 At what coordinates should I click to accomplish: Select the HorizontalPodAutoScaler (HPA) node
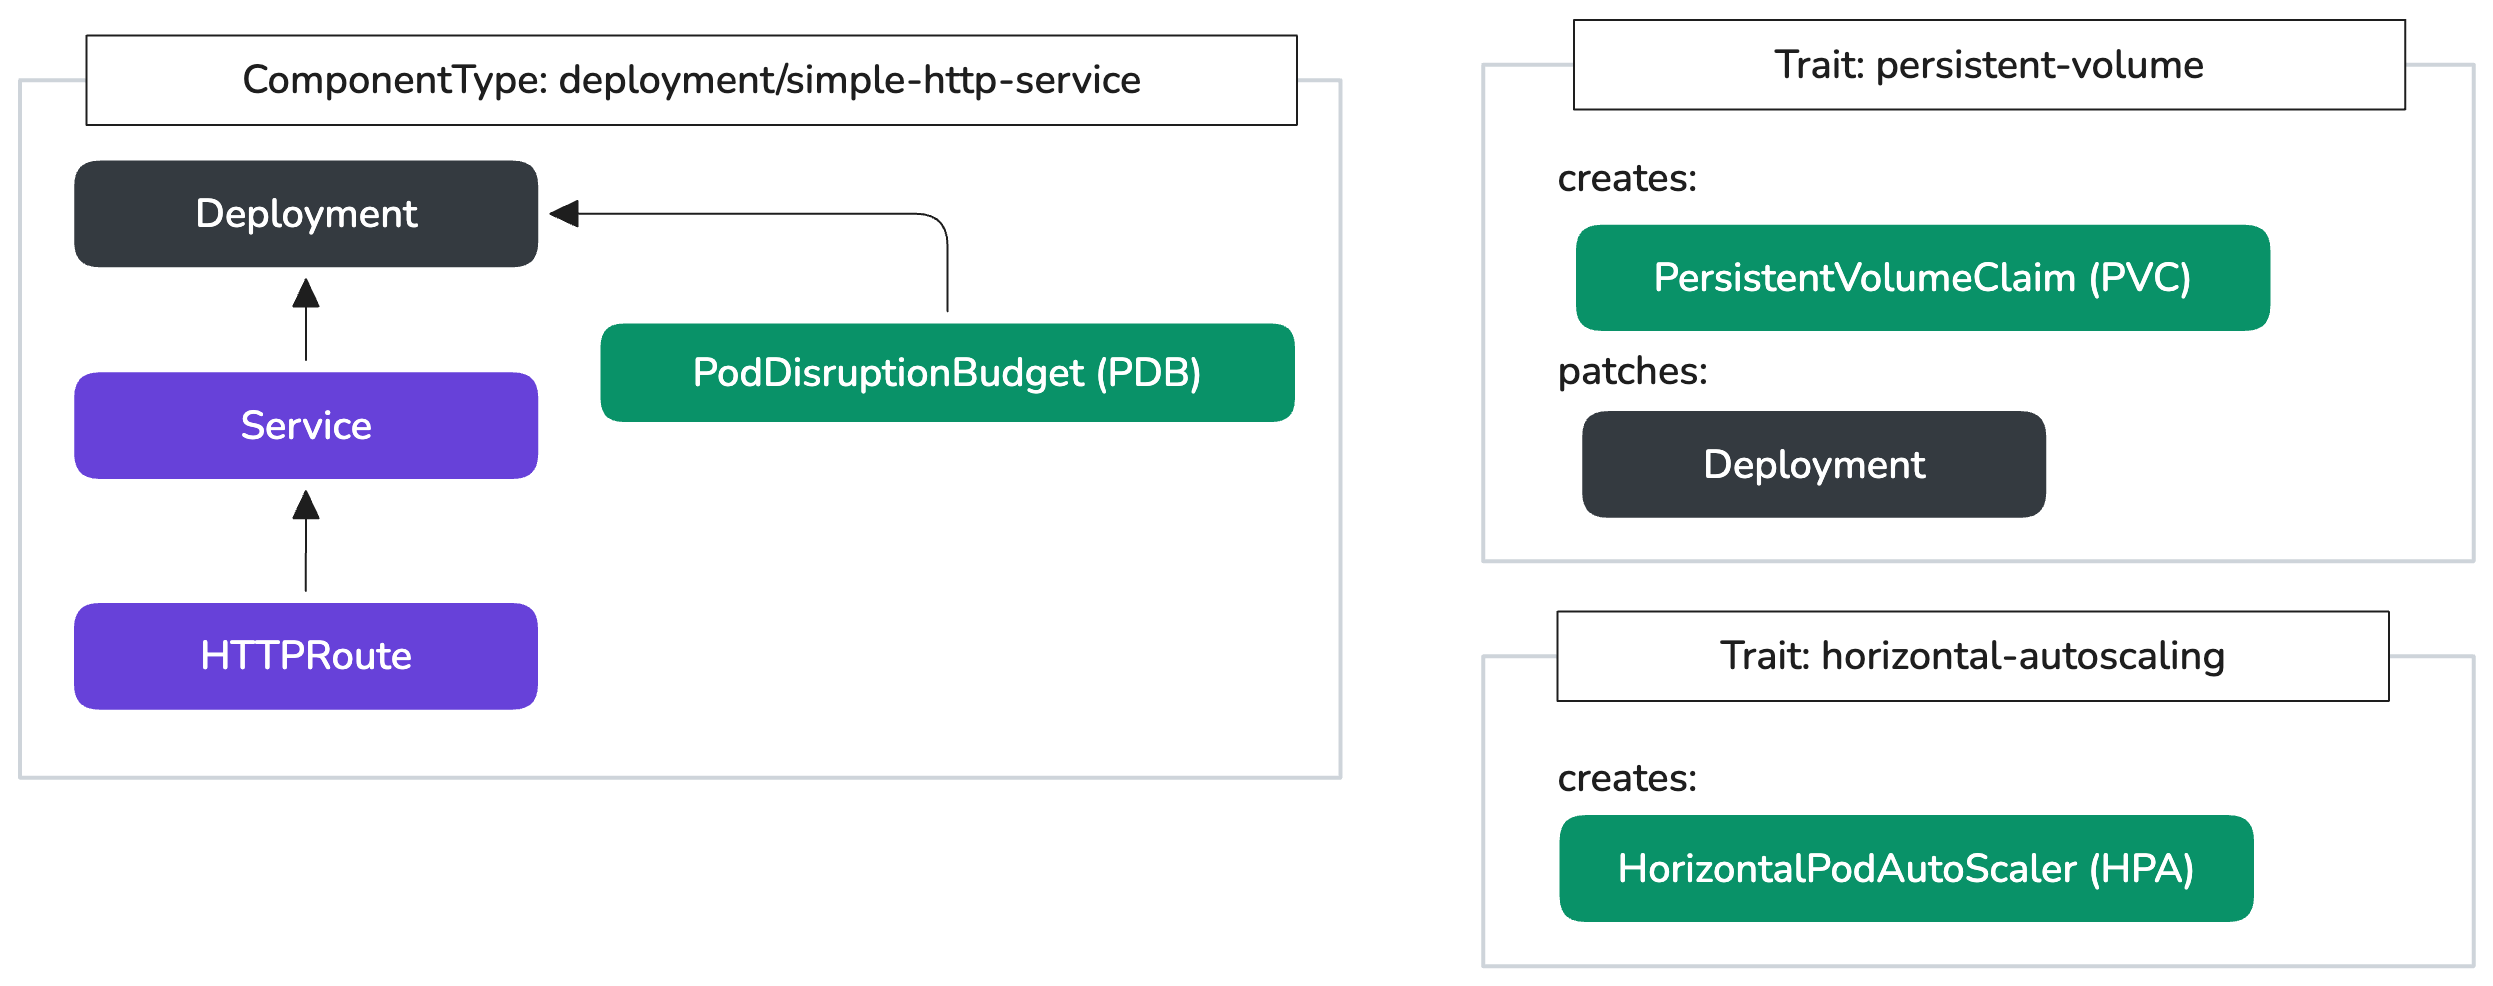pyautogui.click(x=1905, y=868)
